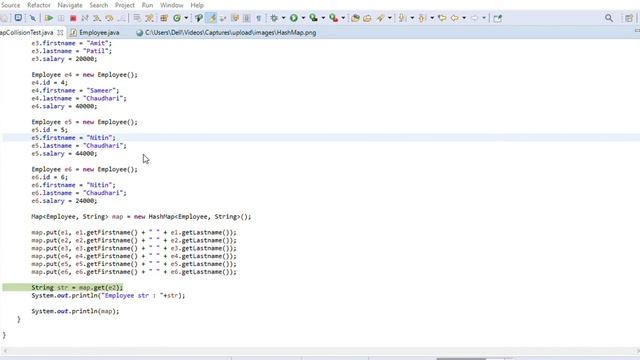Click the Open Task folder icon
Screen dimensions: 640x360
click(x=367, y=18)
